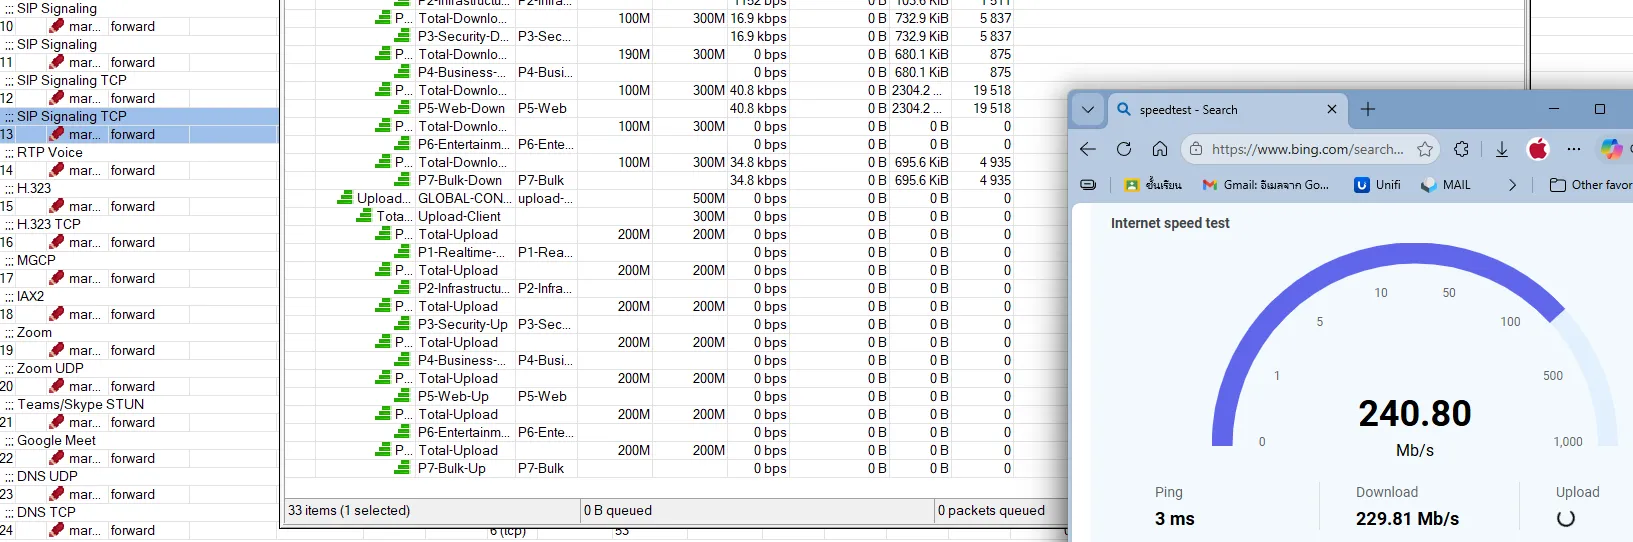Open the tab actions dropdown chevron
This screenshot has height=542, width=1633.
1088,109
